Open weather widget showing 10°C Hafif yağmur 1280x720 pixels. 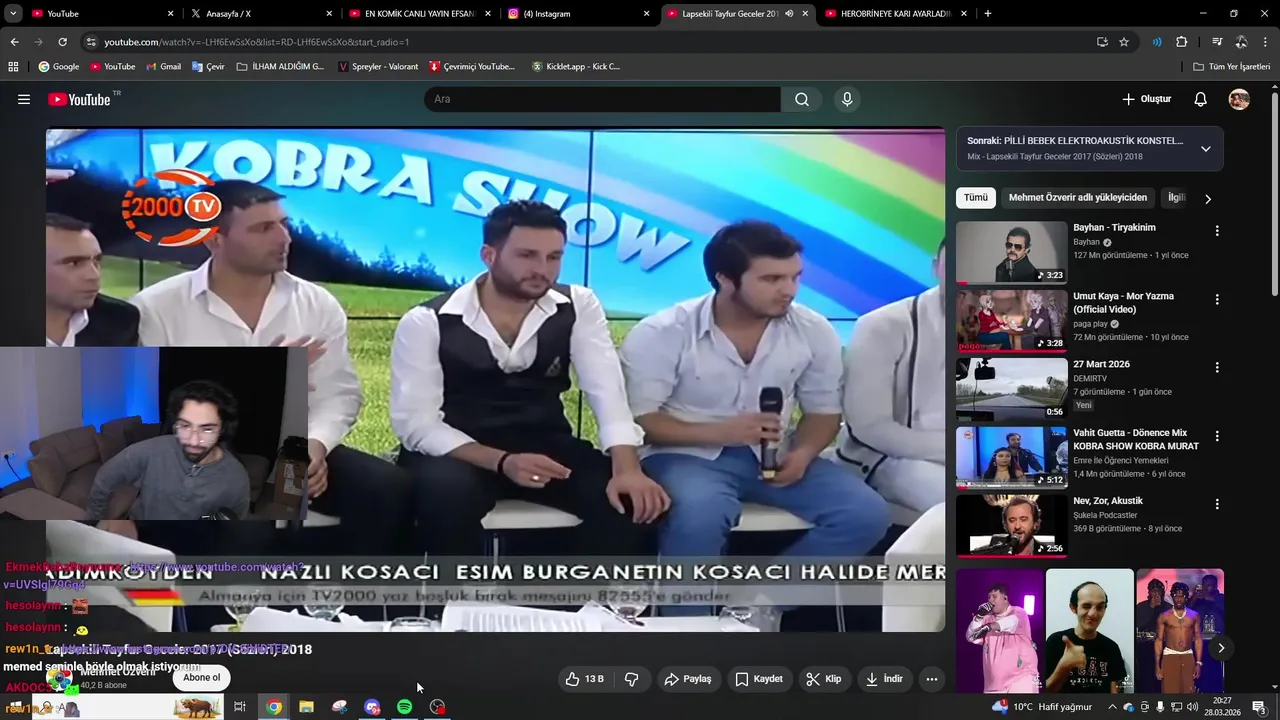pyautogui.click(x=1041, y=707)
